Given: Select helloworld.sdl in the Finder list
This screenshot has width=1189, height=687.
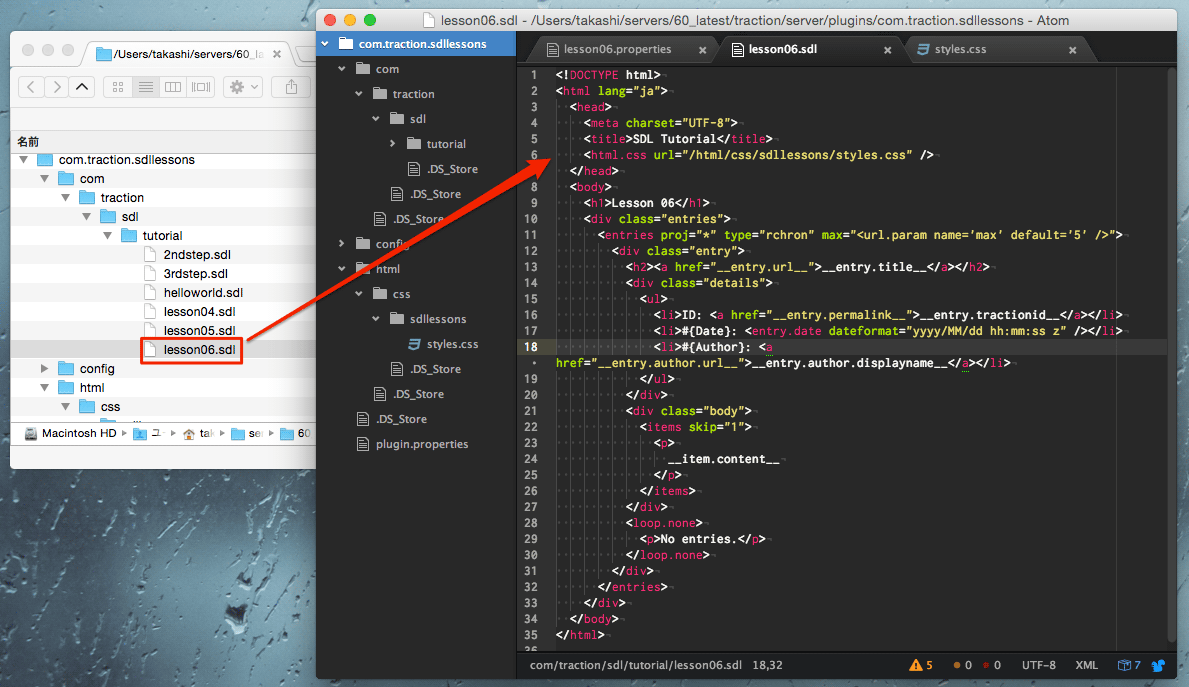Looking at the screenshot, I should pyautogui.click(x=203, y=293).
